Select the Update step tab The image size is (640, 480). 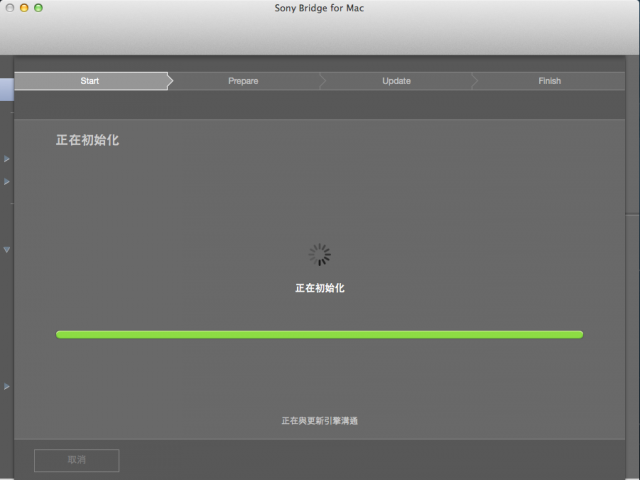coord(396,81)
